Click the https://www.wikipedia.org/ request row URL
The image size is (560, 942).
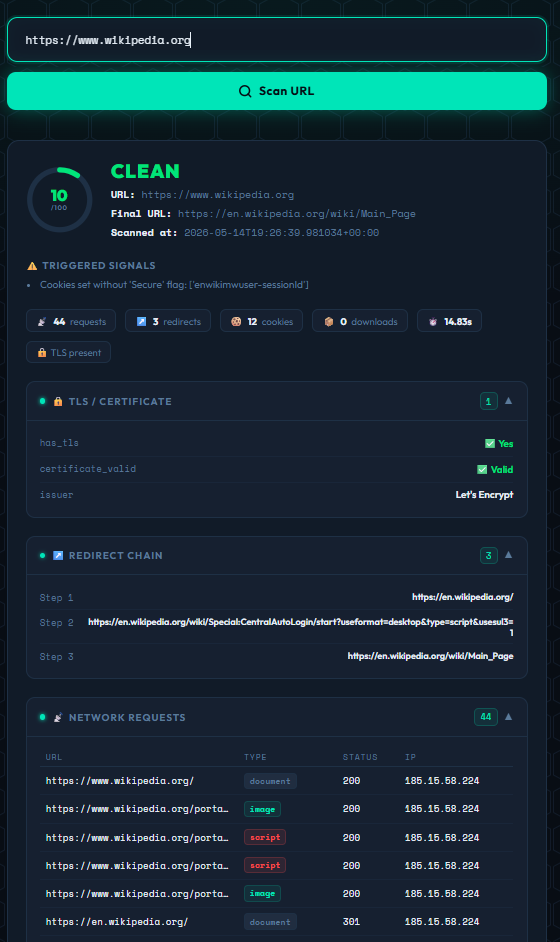(120, 781)
